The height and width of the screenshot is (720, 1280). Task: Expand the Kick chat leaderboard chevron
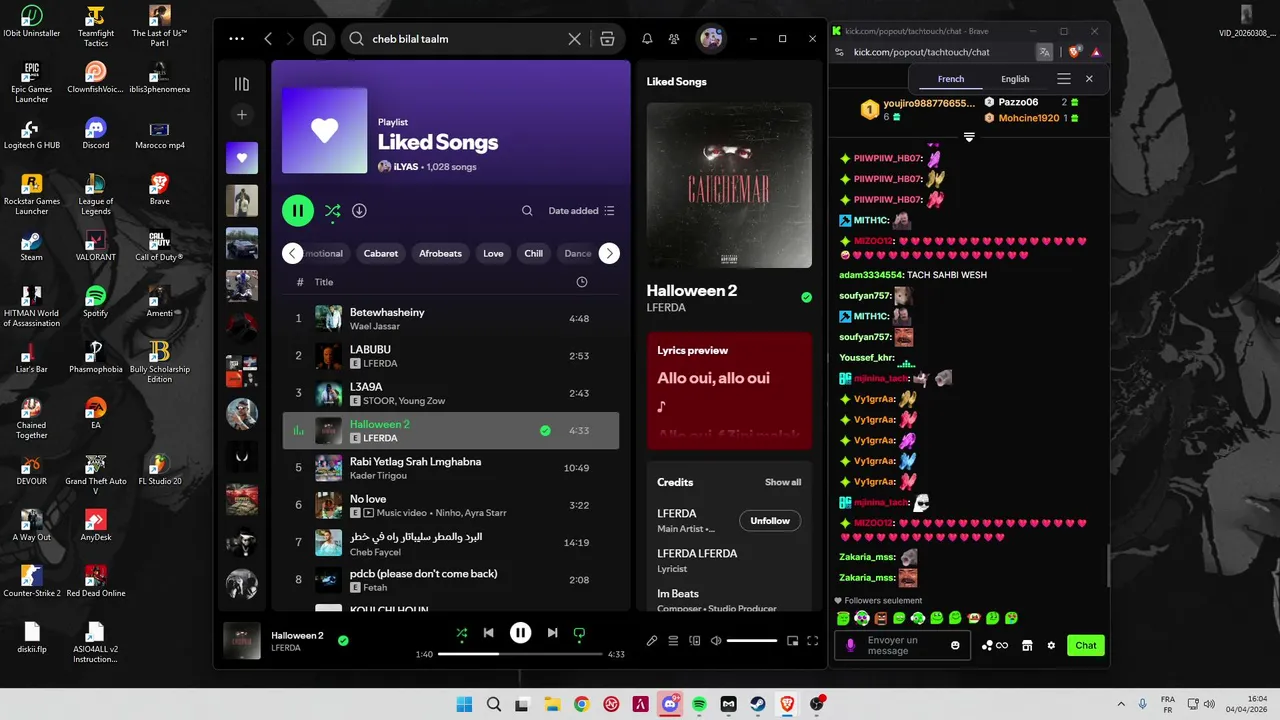(x=969, y=137)
